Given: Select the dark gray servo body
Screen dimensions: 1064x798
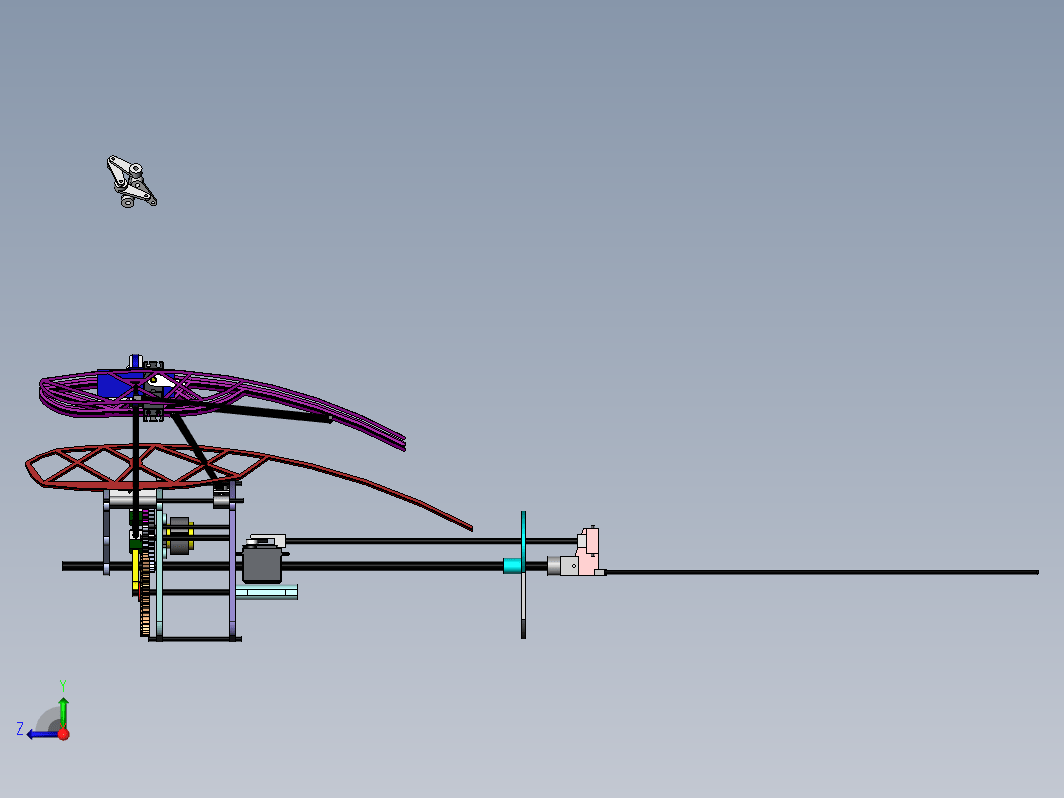Looking at the screenshot, I should click(x=262, y=565).
